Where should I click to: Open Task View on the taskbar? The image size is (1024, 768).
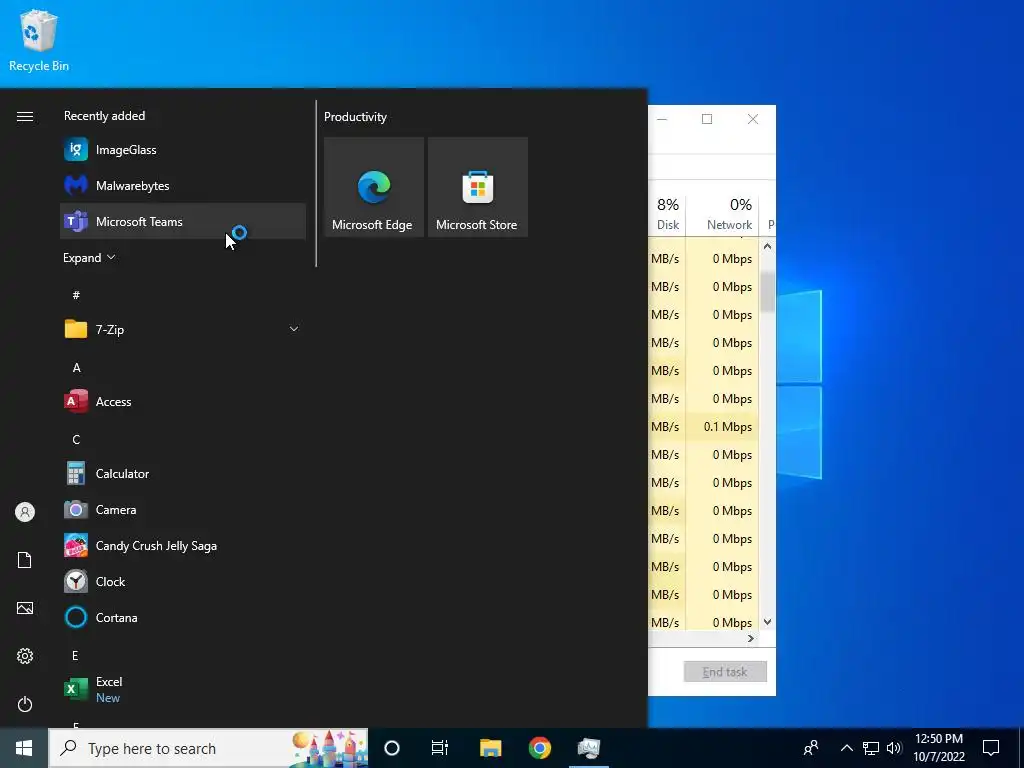pos(440,748)
